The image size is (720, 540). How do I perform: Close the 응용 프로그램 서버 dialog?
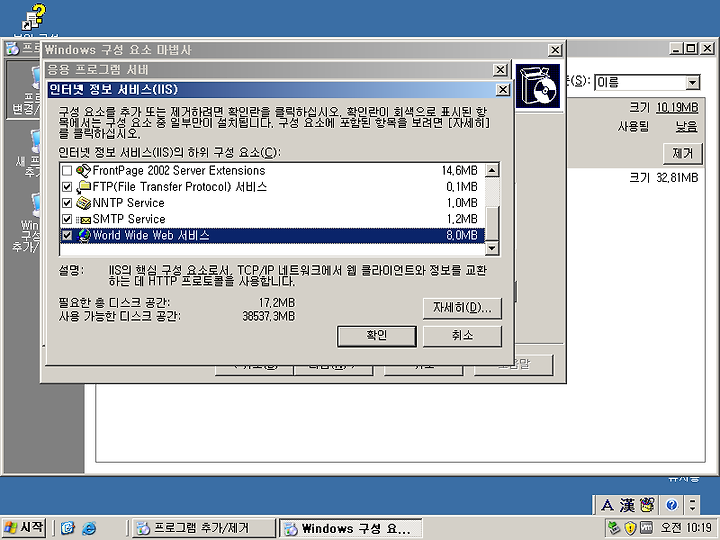[500, 70]
